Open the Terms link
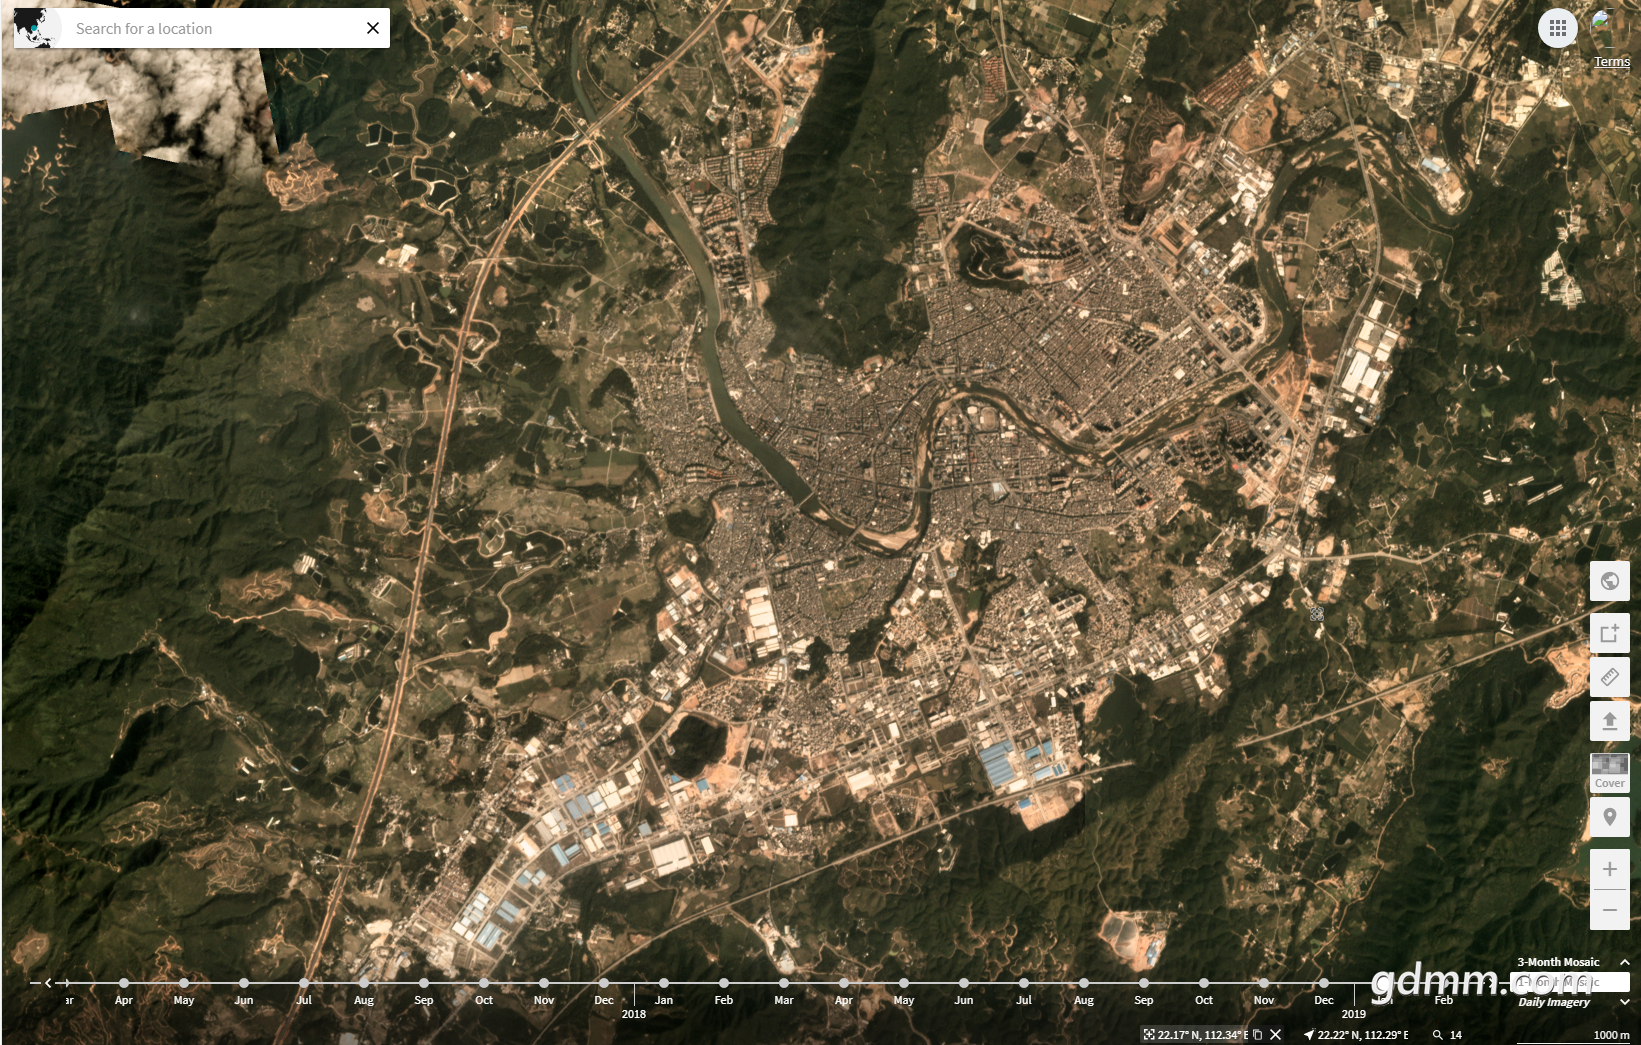The height and width of the screenshot is (1045, 1641). point(1611,62)
